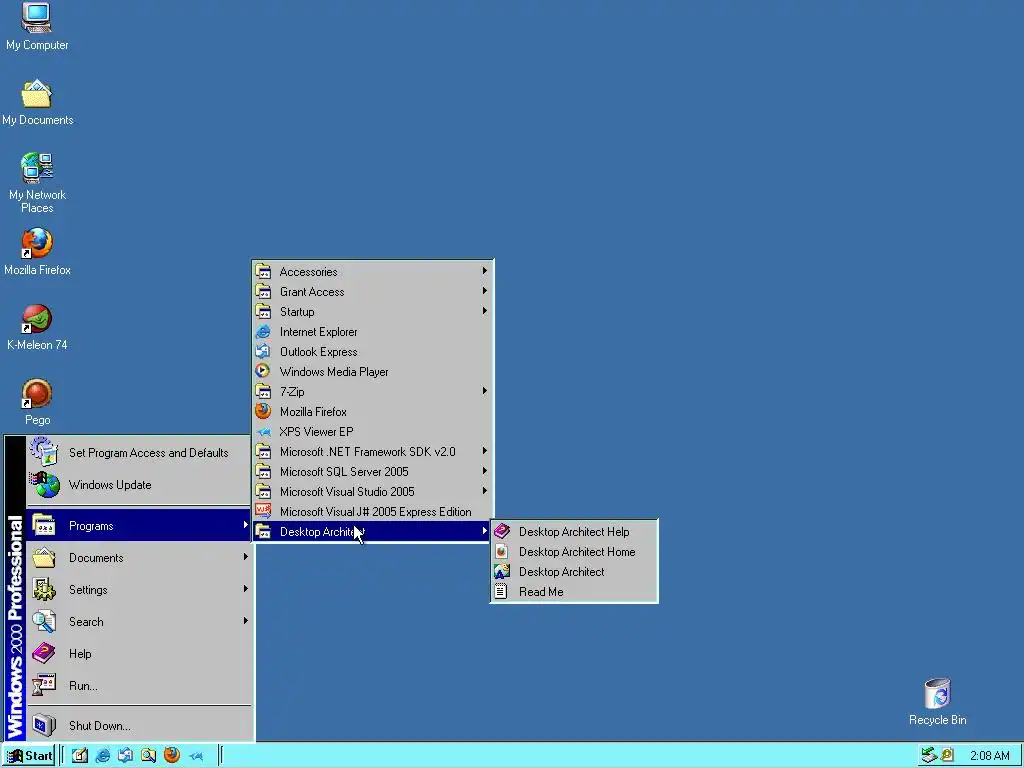Open Set Program Access and Defaults

pyautogui.click(x=138, y=453)
